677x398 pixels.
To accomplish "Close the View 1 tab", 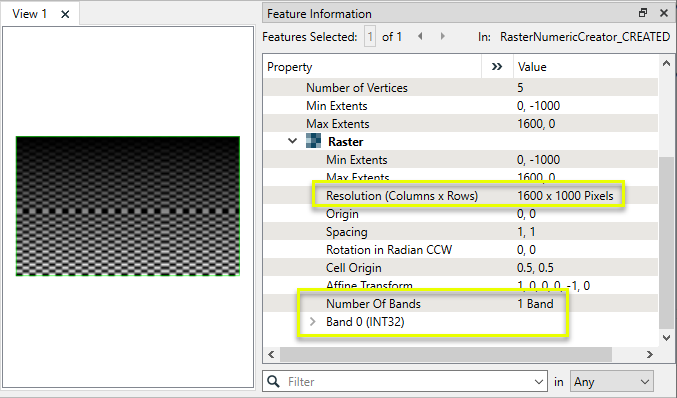I will (x=65, y=14).
